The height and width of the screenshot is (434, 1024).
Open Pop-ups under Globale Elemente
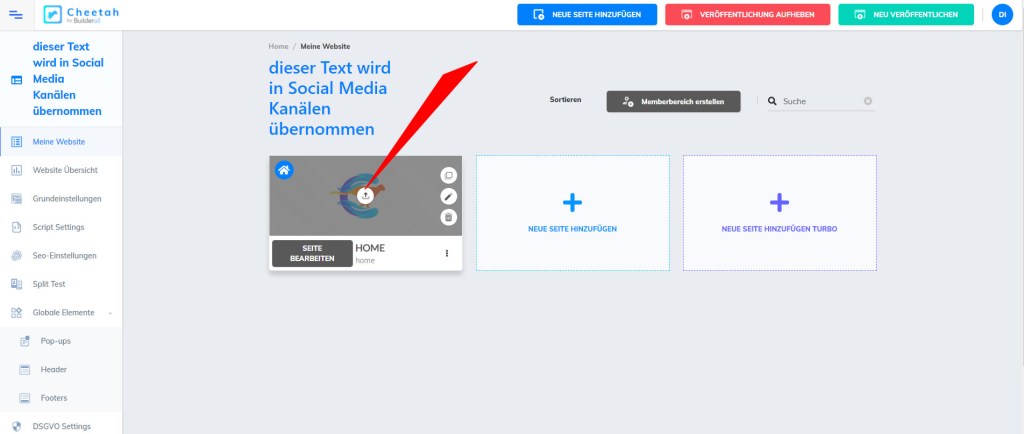[55, 341]
